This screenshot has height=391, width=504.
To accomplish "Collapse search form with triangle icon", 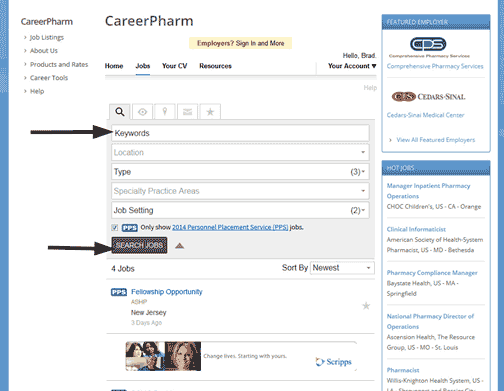I will (x=180, y=246).
